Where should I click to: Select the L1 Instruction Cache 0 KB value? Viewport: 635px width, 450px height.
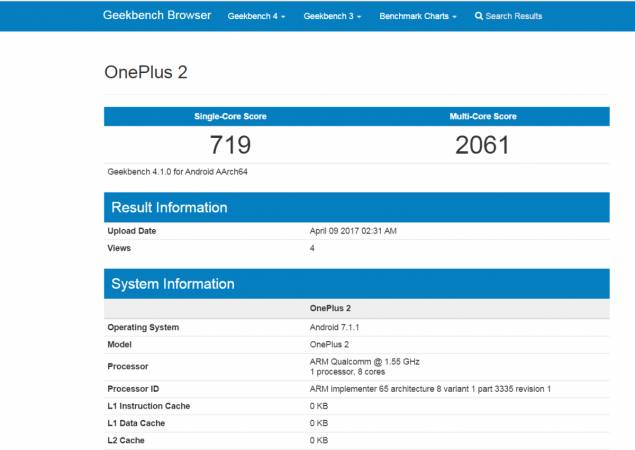319,406
